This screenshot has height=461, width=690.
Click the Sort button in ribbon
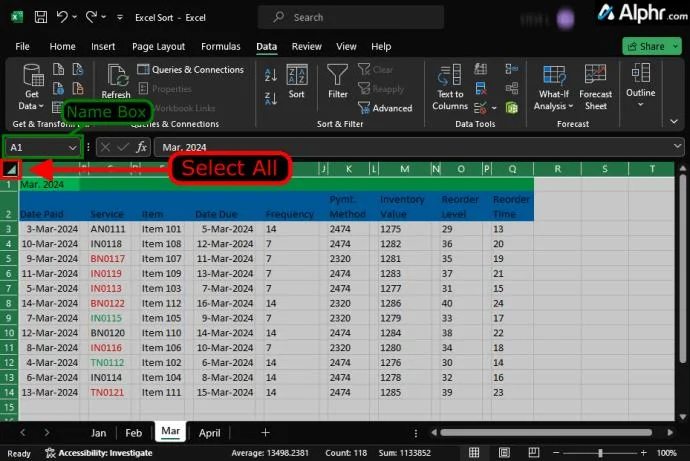click(297, 82)
